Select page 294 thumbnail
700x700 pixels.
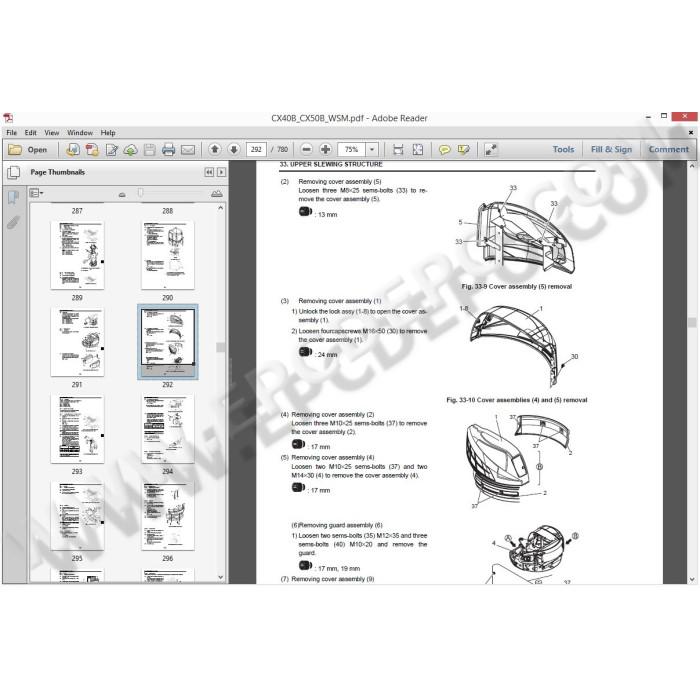point(168,429)
